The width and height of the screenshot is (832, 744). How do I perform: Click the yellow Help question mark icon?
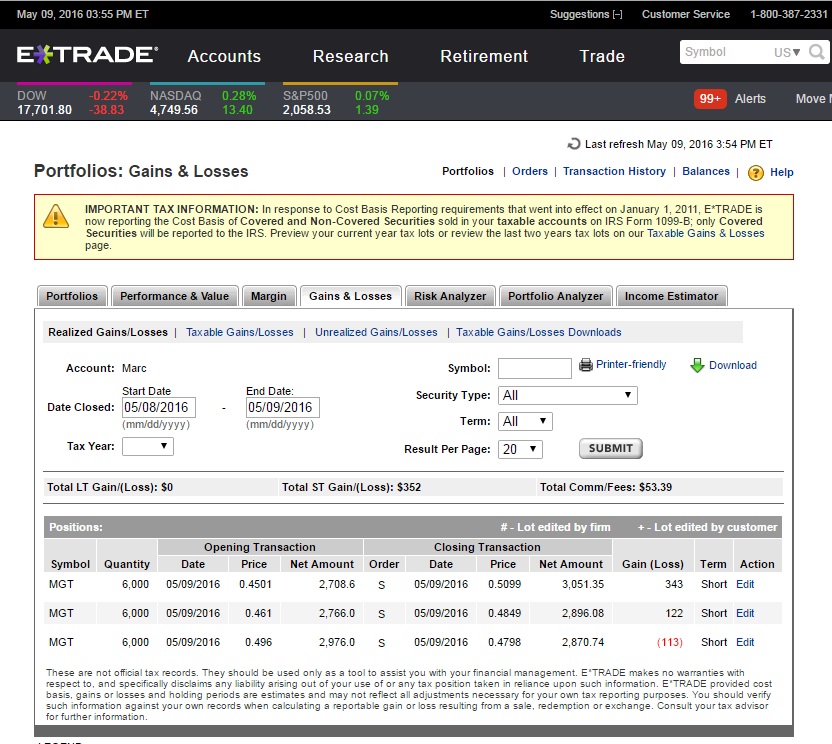[x=756, y=173]
